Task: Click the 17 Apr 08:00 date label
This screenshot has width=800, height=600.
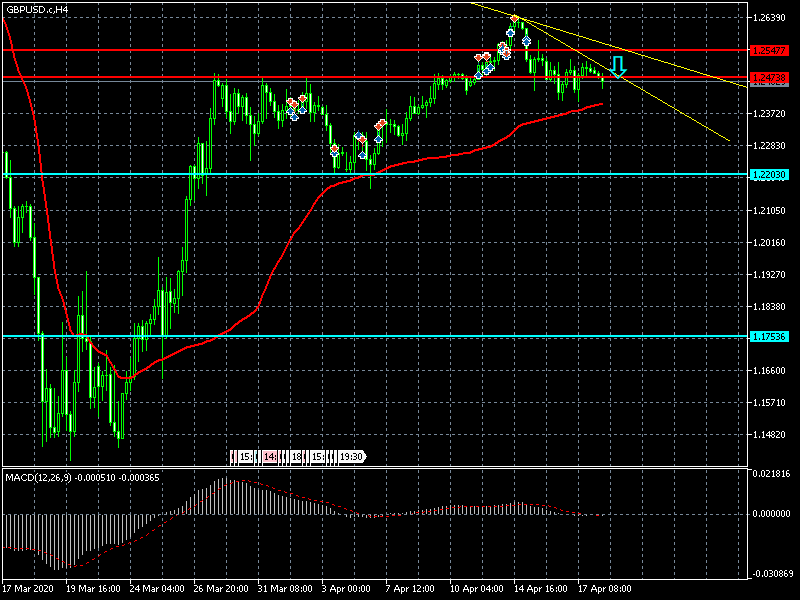Action: tap(604, 589)
